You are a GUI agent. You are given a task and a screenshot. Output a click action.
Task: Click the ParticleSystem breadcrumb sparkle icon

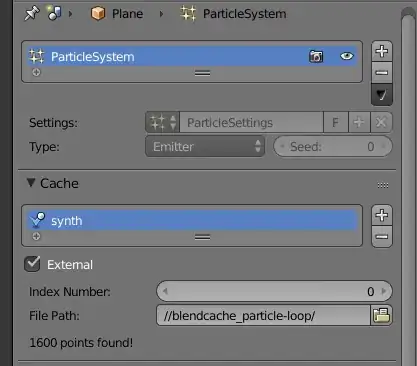tap(188, 14)
